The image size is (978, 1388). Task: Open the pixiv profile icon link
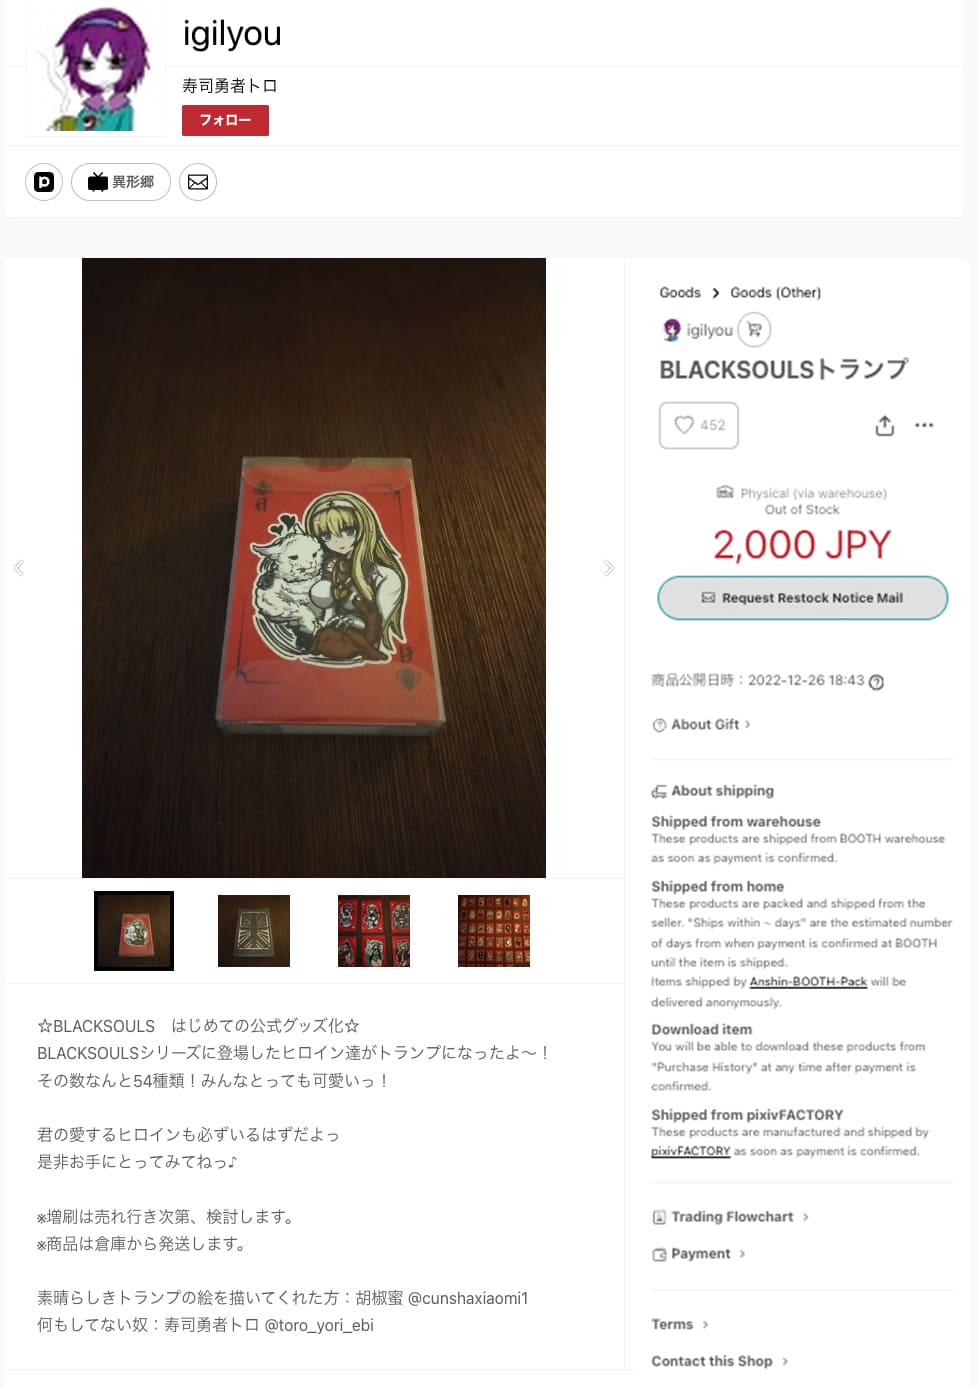tap(44, 182)
